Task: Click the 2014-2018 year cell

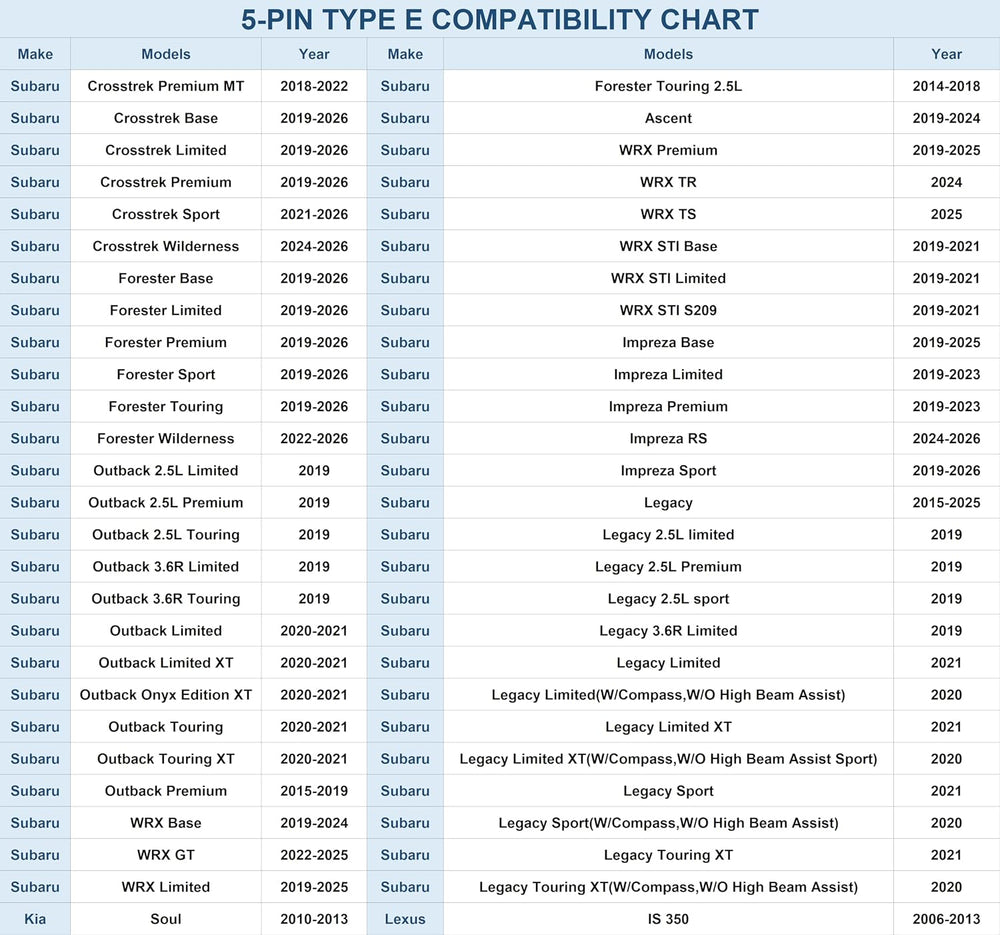Action: (x=946, y=86)
